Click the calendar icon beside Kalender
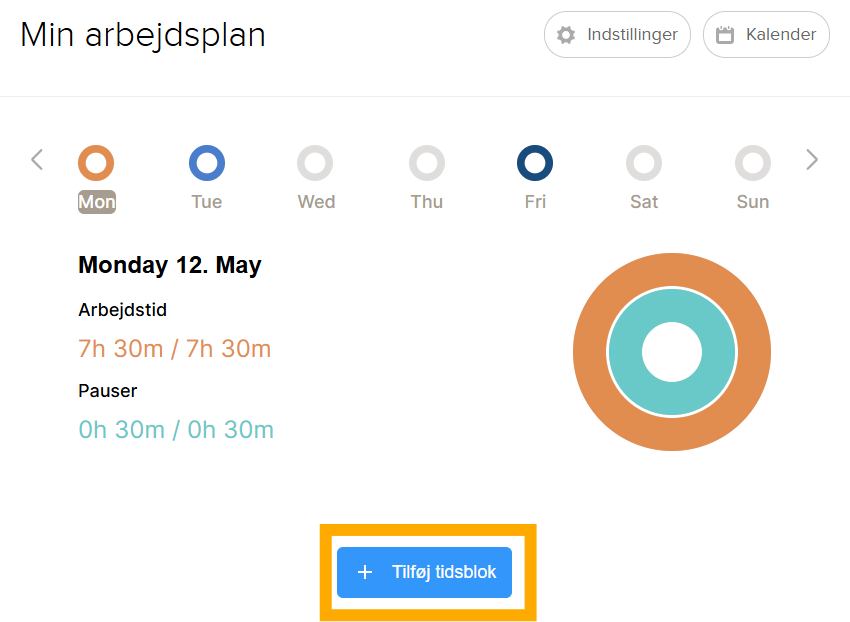850x622 pixels. tap(727, 34)
